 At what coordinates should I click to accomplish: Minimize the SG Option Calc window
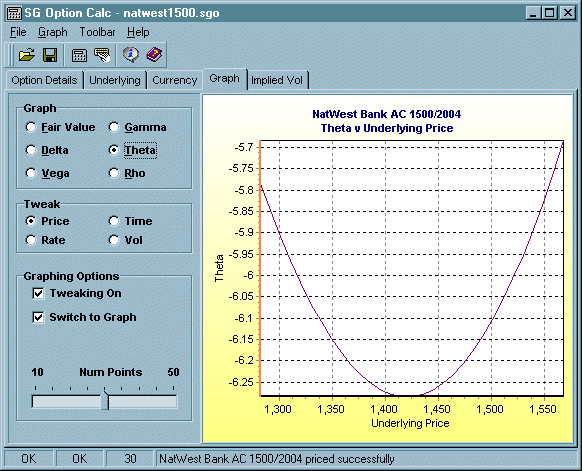click(533, 13)
